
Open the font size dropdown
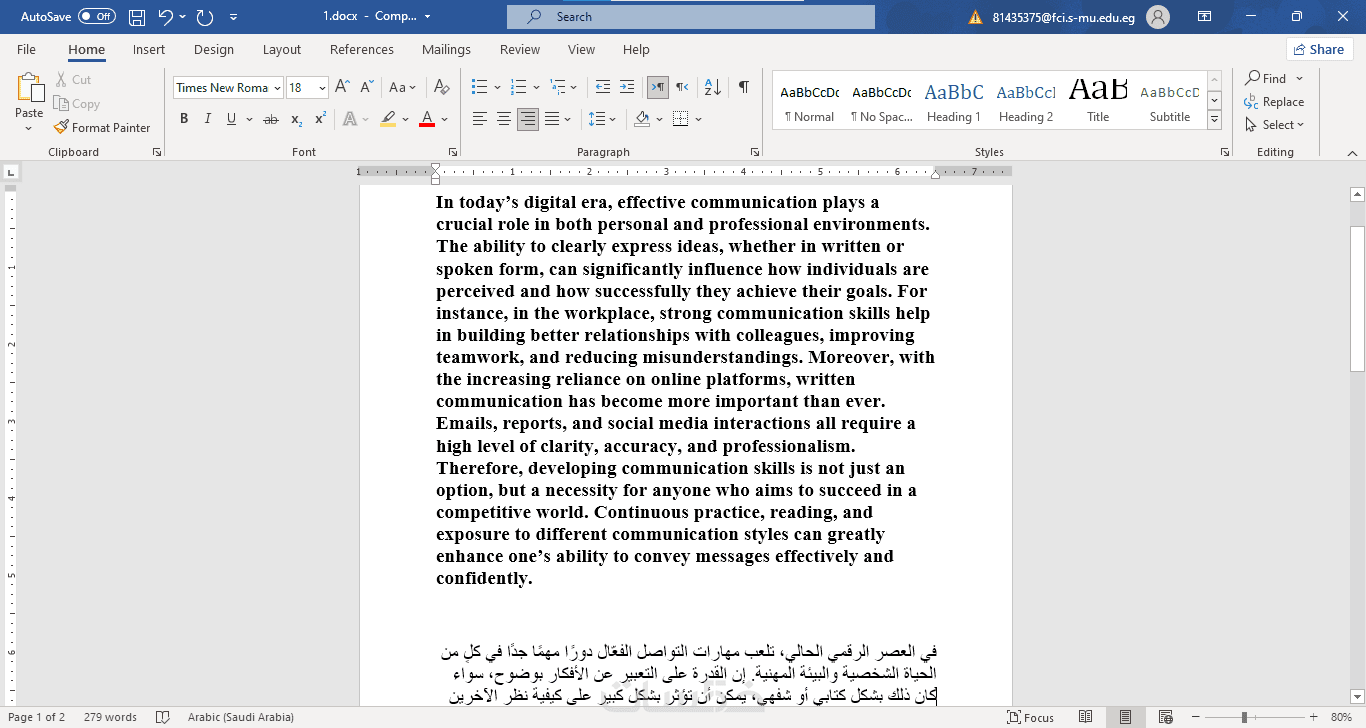322,88
